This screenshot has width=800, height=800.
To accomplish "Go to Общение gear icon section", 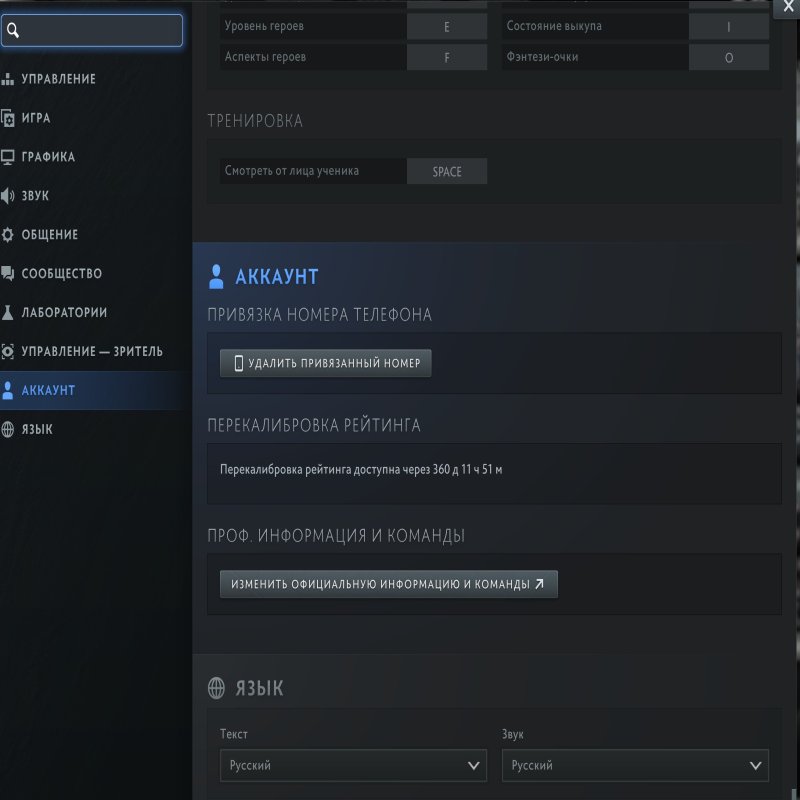I will click(9, 235).
